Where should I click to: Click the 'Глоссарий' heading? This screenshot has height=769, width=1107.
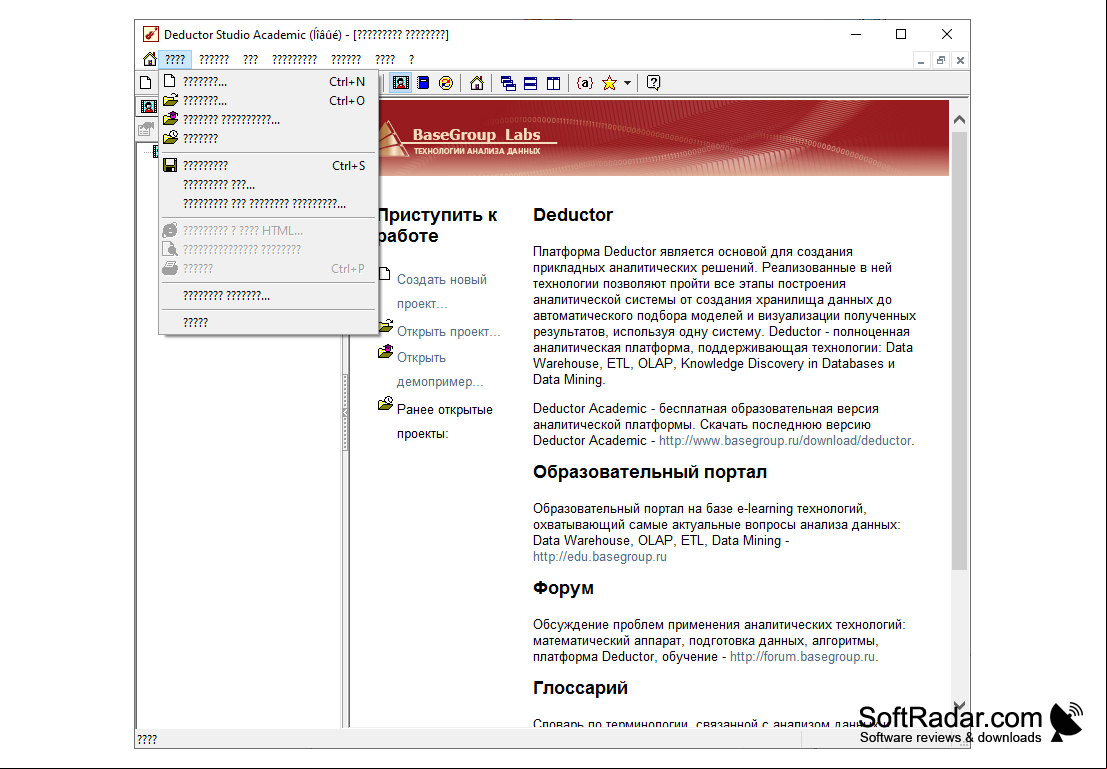580,688
